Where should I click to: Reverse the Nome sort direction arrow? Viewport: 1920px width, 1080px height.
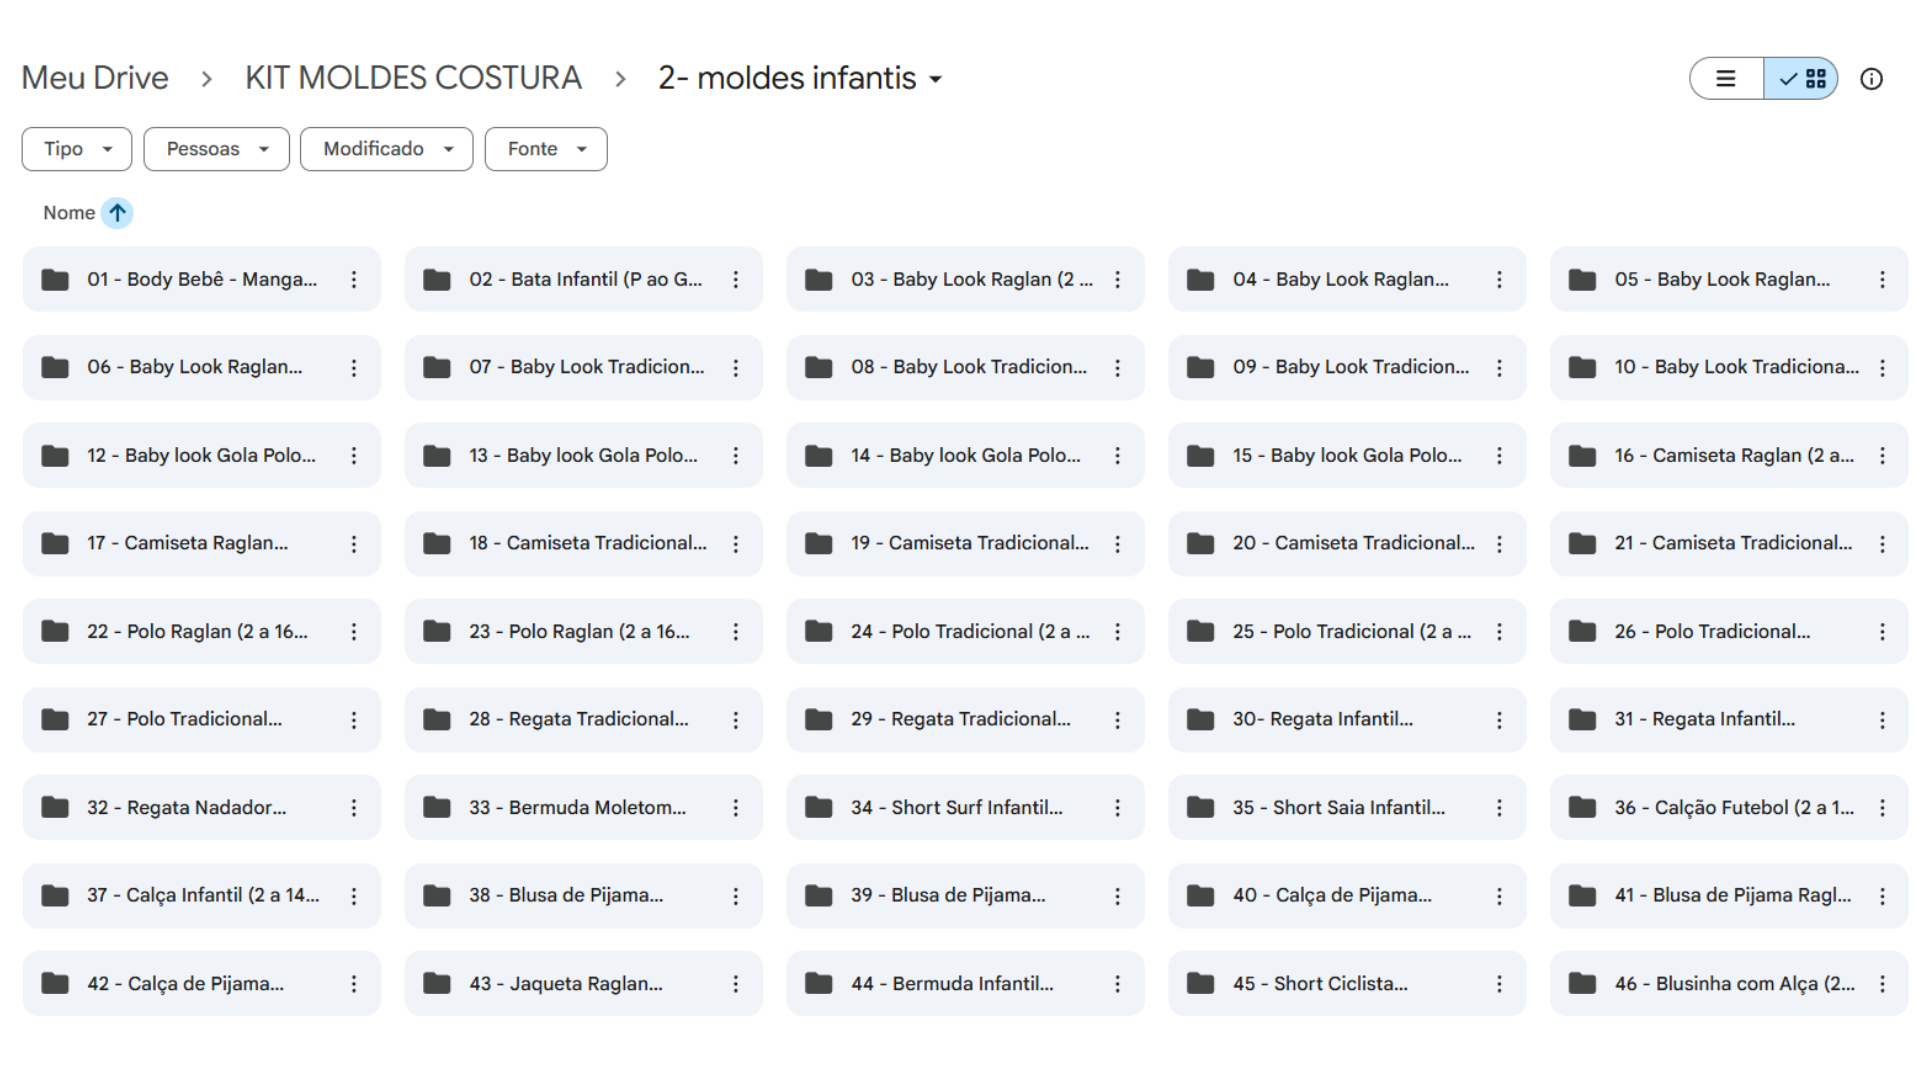coord(117,213)
